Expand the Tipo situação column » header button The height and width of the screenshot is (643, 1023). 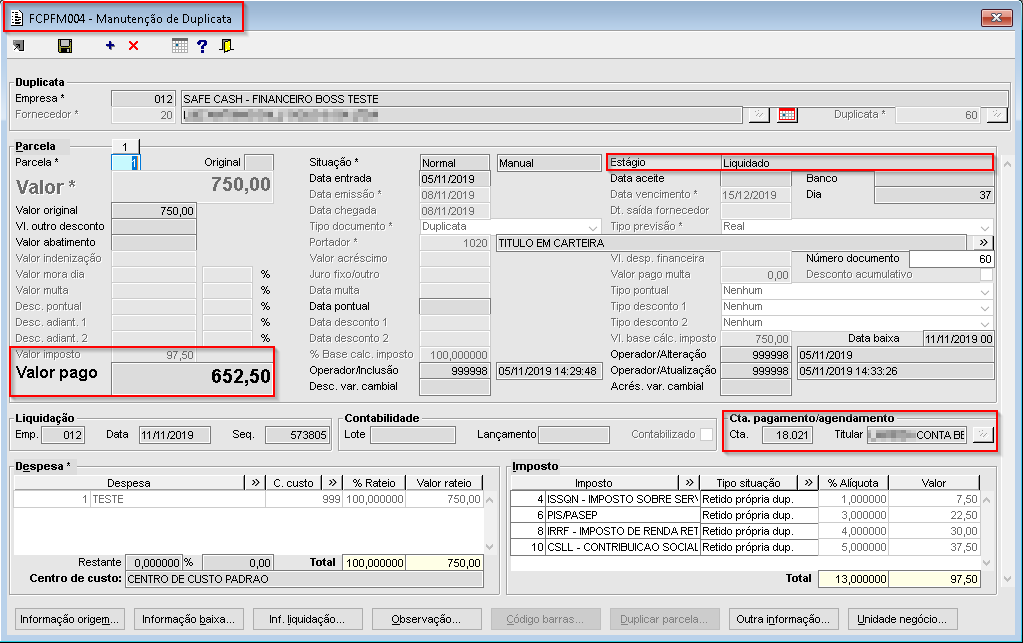click(808, 483)
